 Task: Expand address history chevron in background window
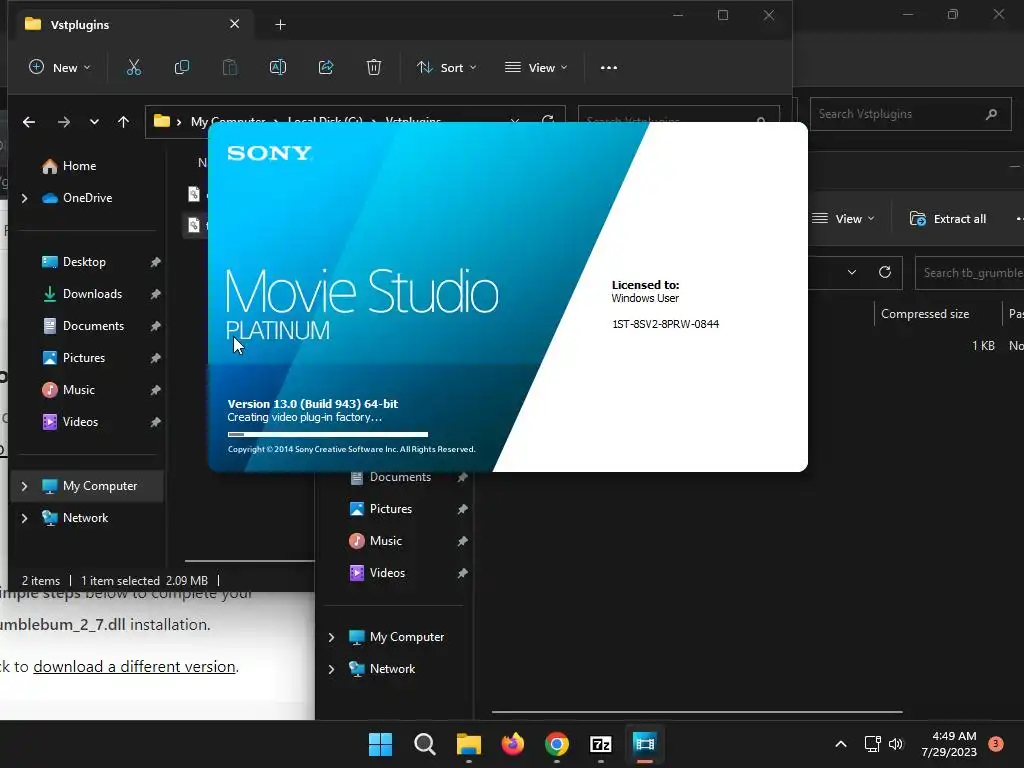[x=852, y=272]
